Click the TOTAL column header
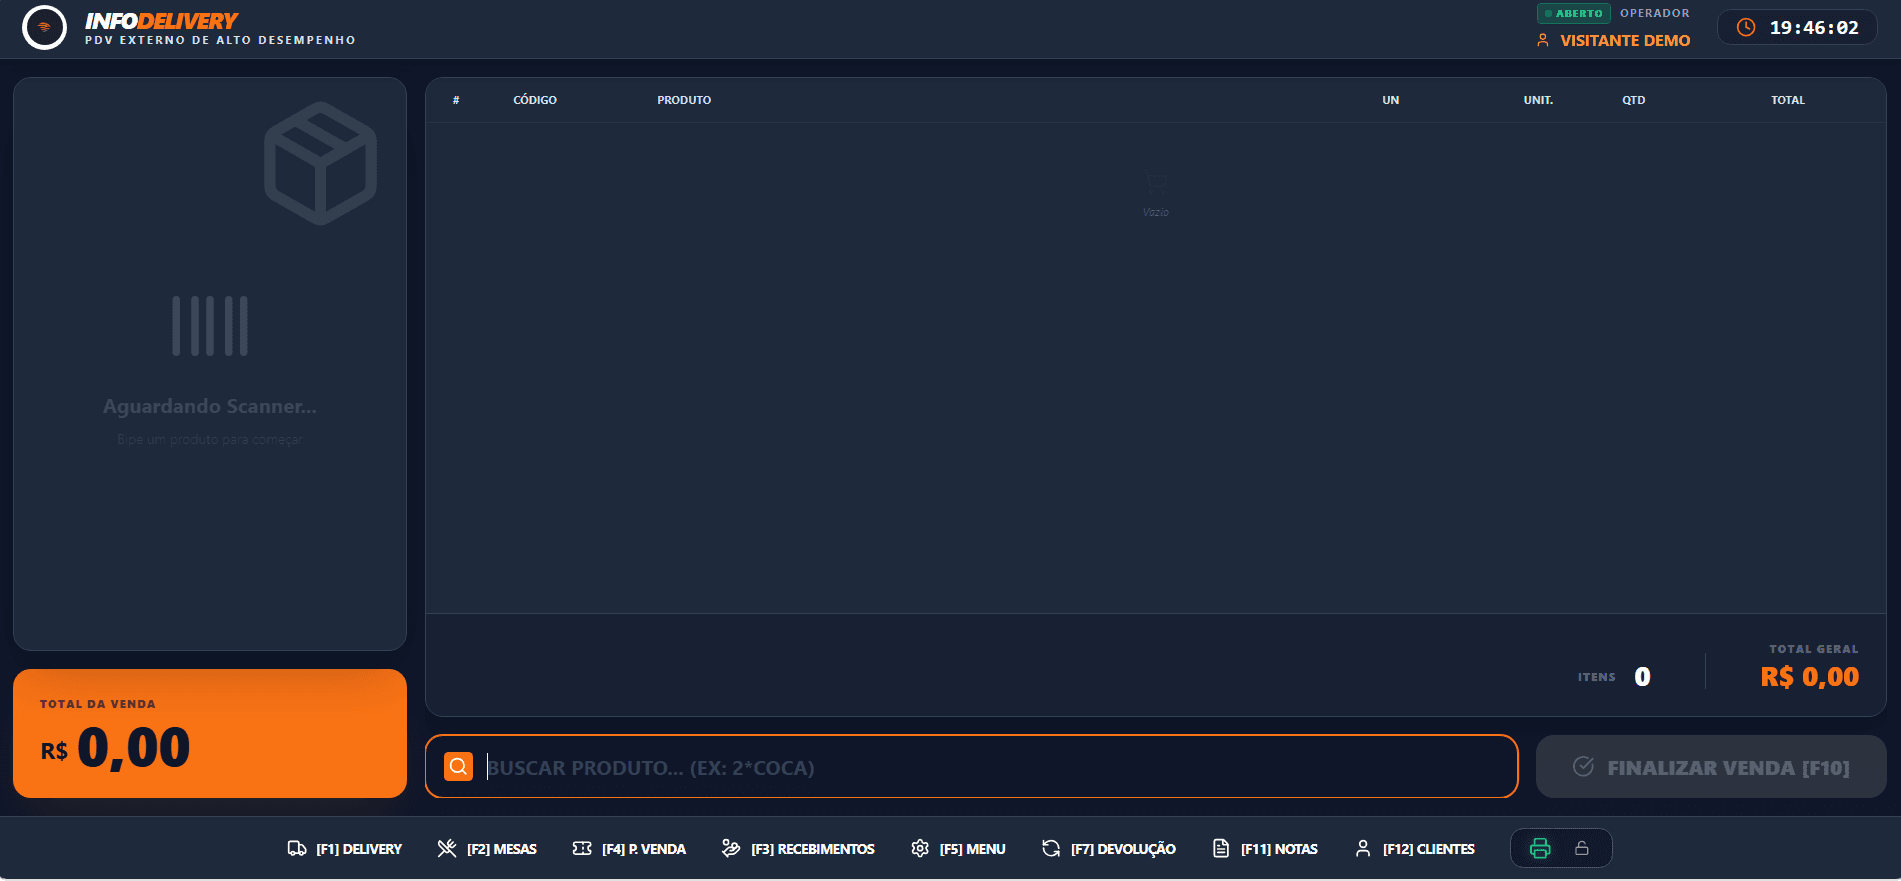Image resolution: width=1901 pixels, height=881 pixels. click(x=1788, y=100)
